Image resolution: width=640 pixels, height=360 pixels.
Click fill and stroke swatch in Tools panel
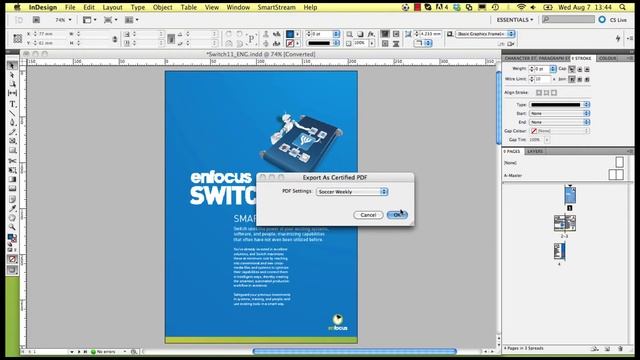click(12, 238)
